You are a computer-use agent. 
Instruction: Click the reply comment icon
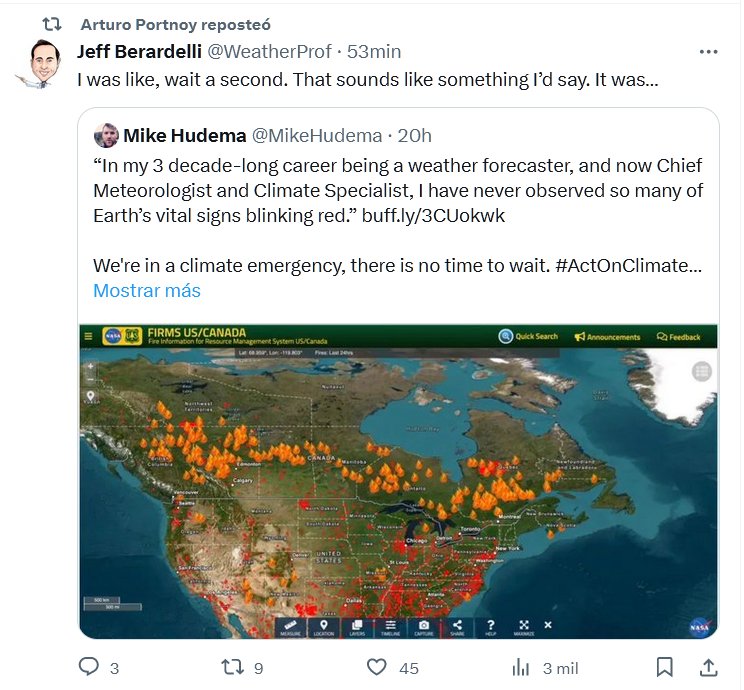click(90, 667)
